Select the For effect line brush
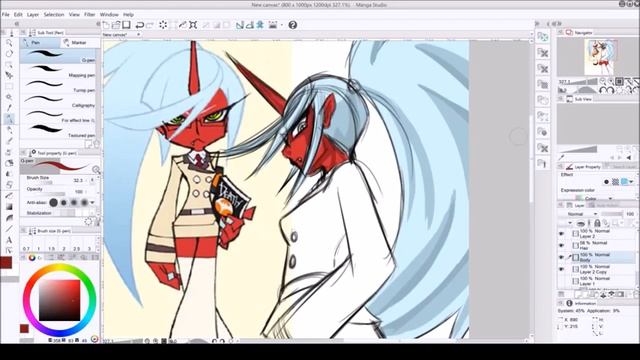This screenshot has width=640, height=360. pos(58,116)
